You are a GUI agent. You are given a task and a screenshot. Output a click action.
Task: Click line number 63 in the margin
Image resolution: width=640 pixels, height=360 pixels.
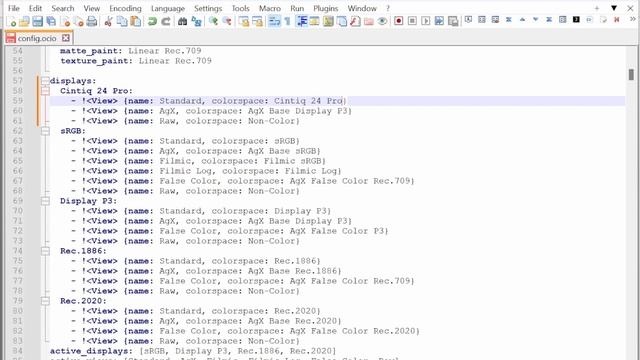[x=18, y=141]
